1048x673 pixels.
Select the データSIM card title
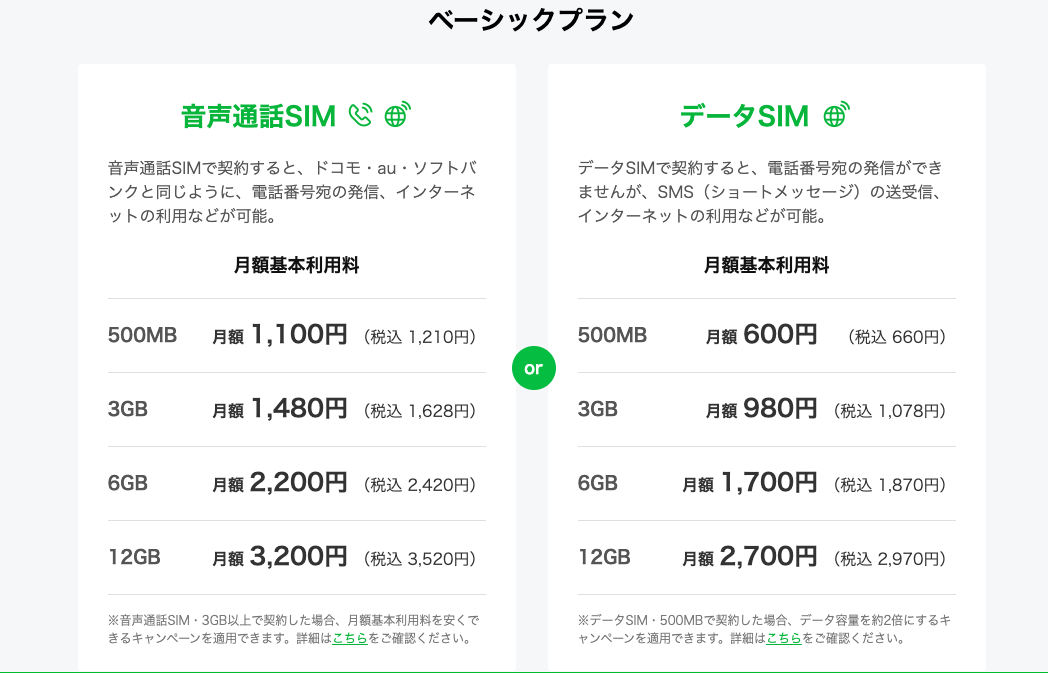coord(744,117)
